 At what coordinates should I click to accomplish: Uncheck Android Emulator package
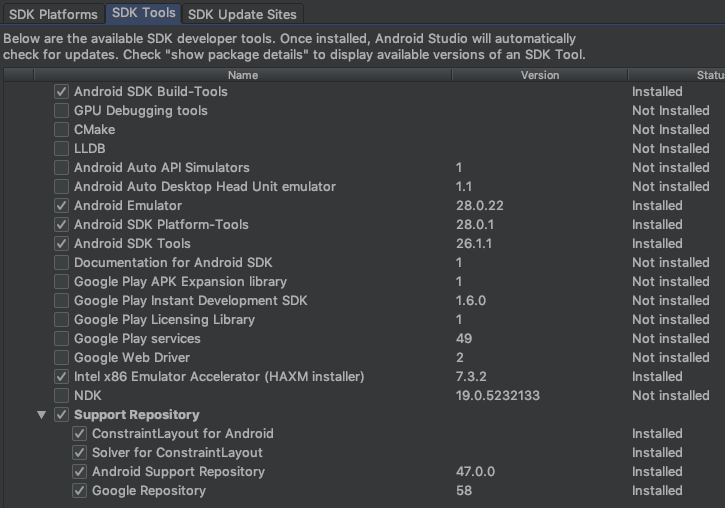(x=62, y=206)
